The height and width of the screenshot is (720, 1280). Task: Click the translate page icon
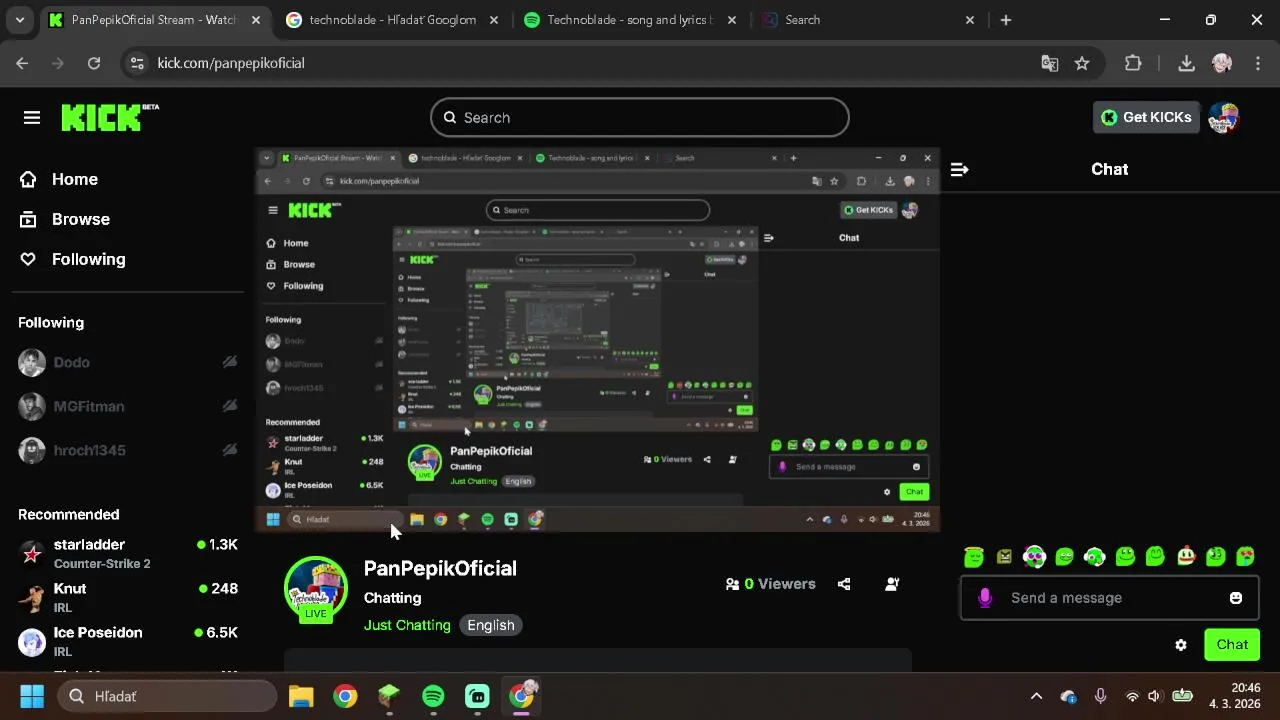coord(1049,63)
